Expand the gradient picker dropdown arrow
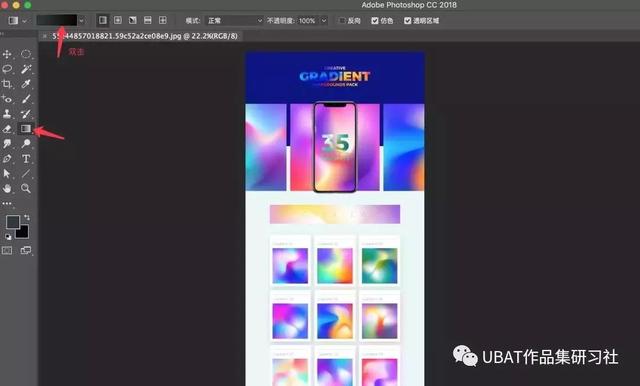This screenshot has width=640, height=386. coord(82,20)
